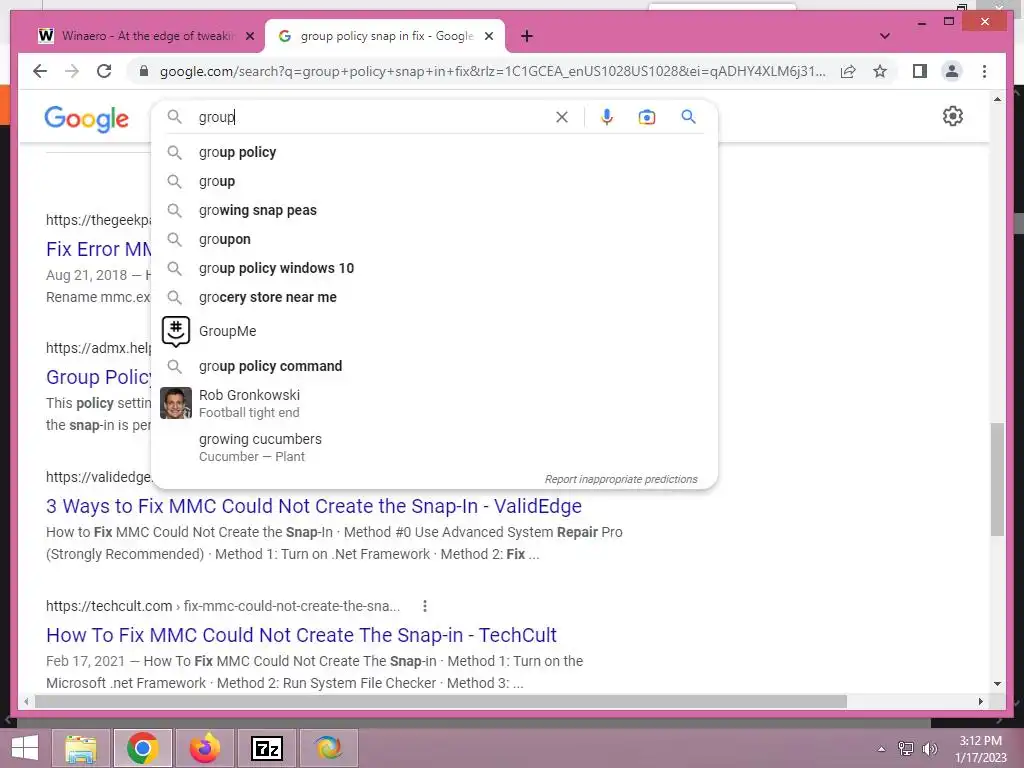Image resolution: width=1024 pixels, height=768 pixels.
Task: Open Google quick settings gear
Action: coord(953,116)
